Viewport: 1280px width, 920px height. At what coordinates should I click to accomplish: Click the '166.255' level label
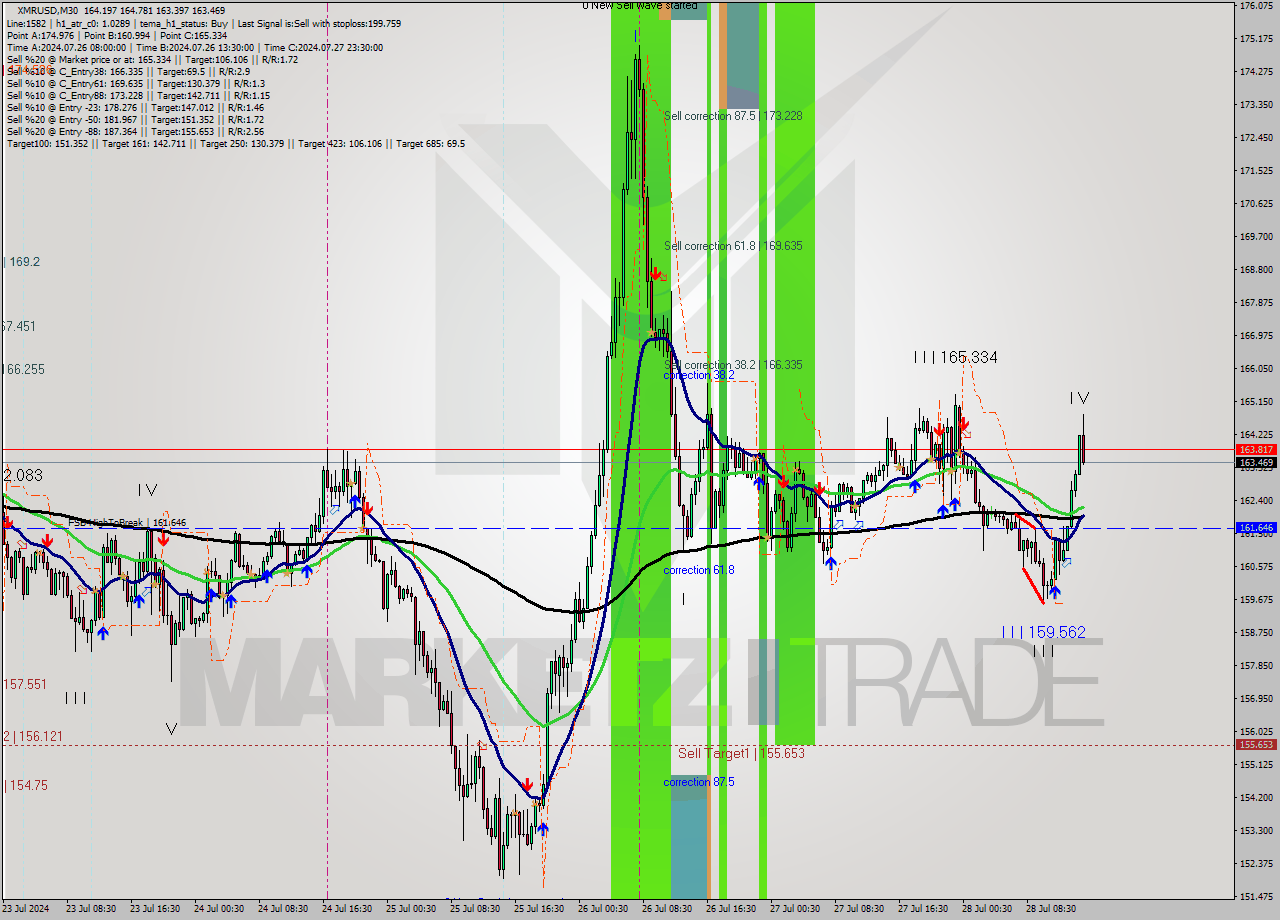(x=23, y=369)
